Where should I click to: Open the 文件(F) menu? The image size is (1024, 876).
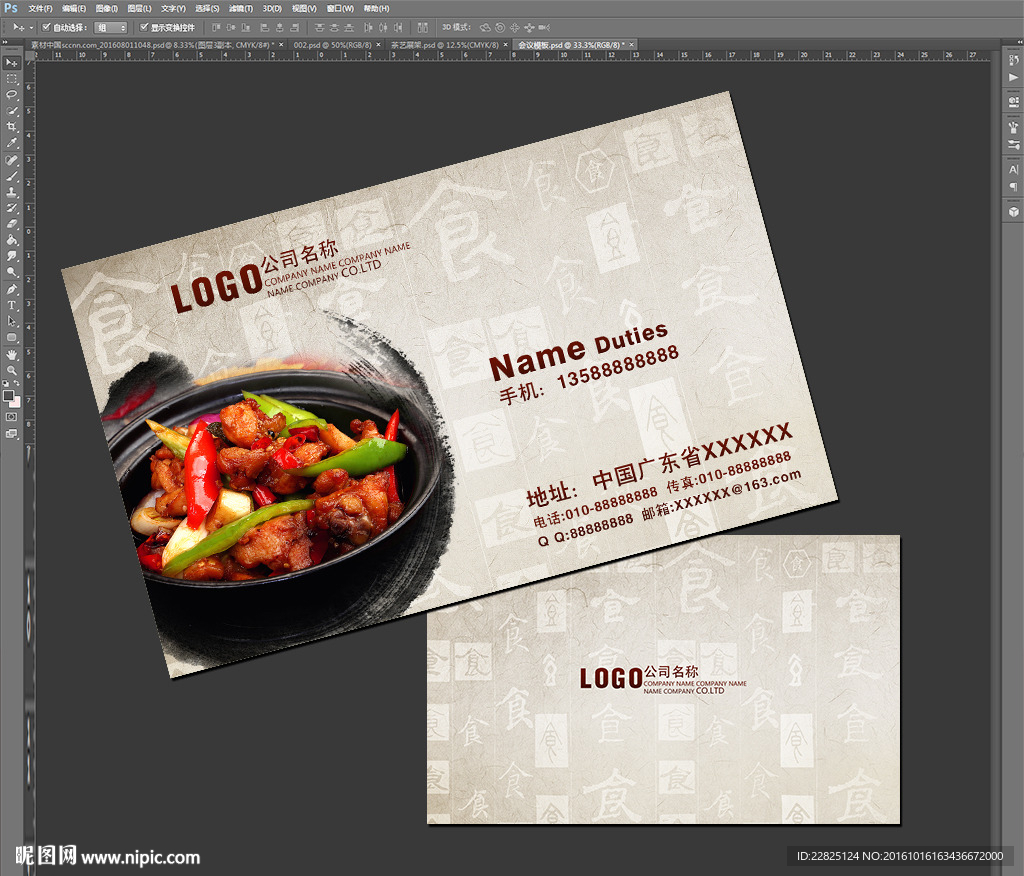40,8
